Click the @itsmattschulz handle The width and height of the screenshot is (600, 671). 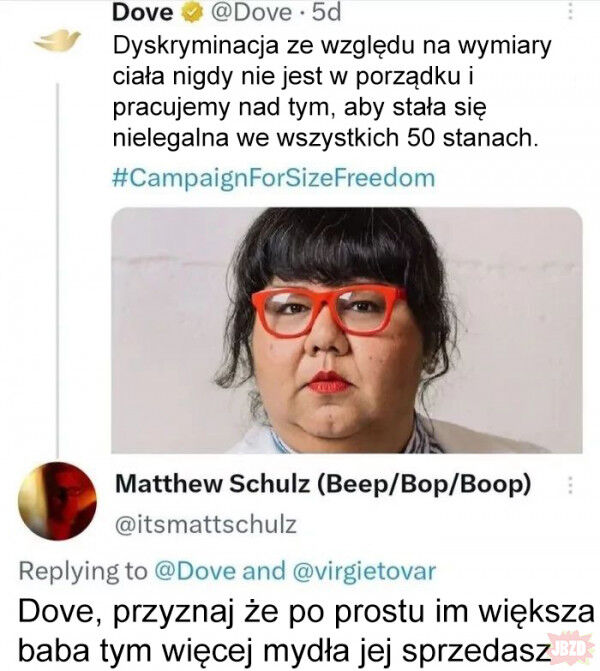[206, 525]
